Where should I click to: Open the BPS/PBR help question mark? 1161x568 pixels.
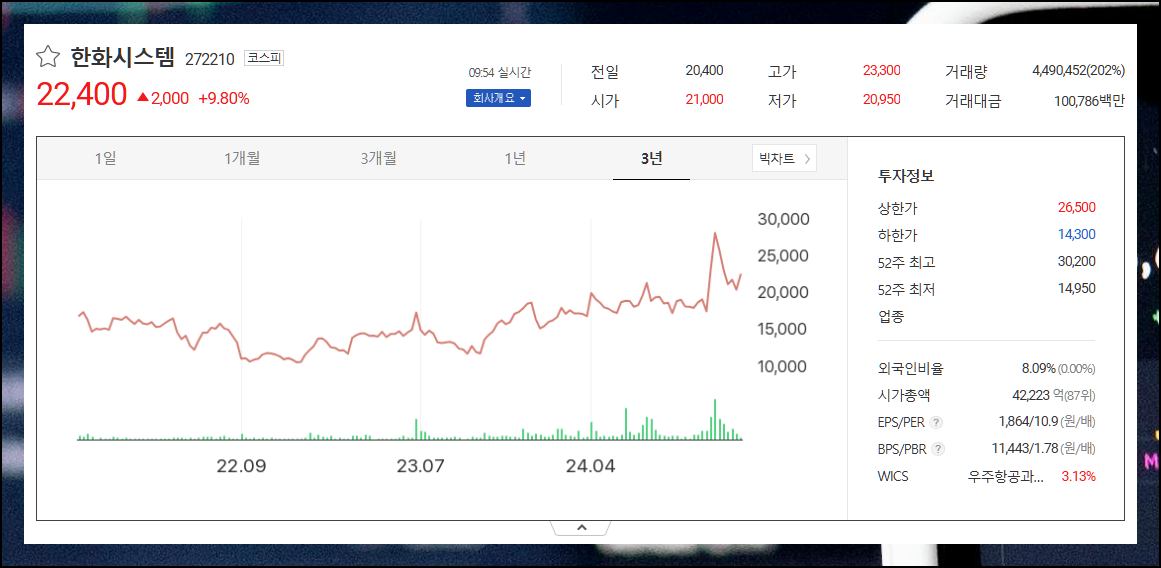pos(938,449)
